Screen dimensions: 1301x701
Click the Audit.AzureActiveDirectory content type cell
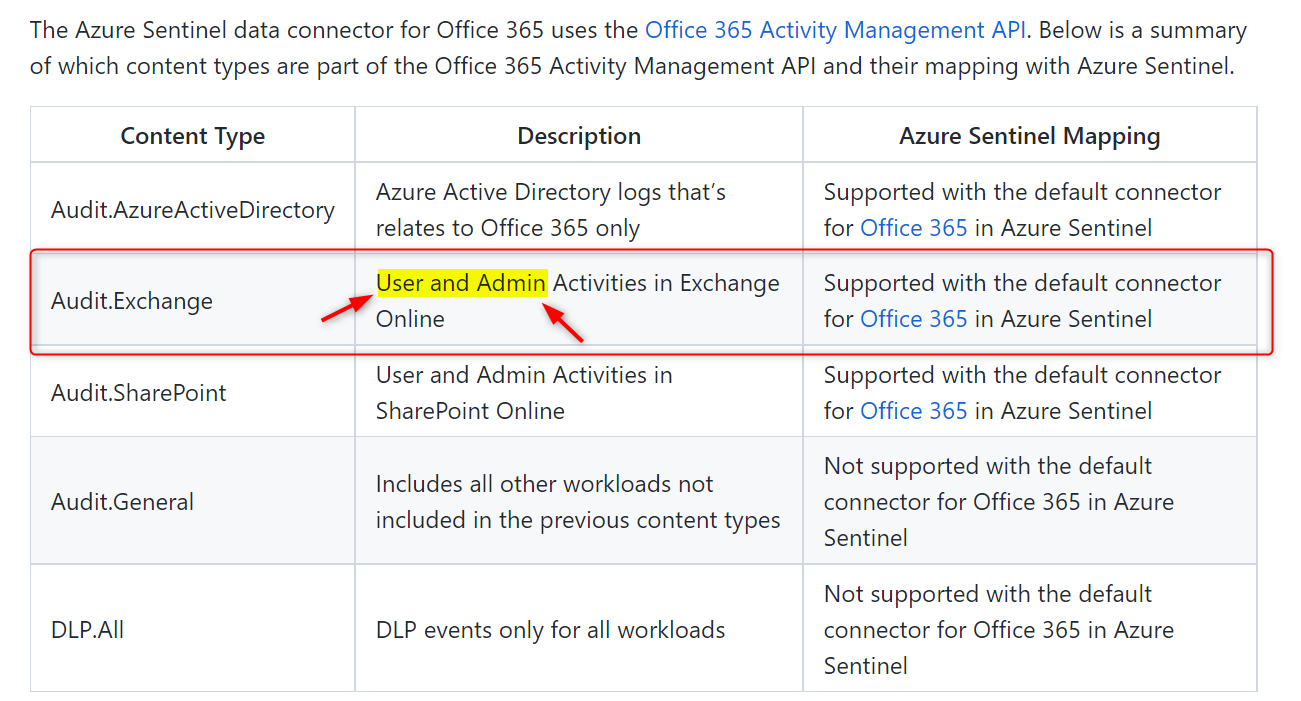click(x=193, y=210)
